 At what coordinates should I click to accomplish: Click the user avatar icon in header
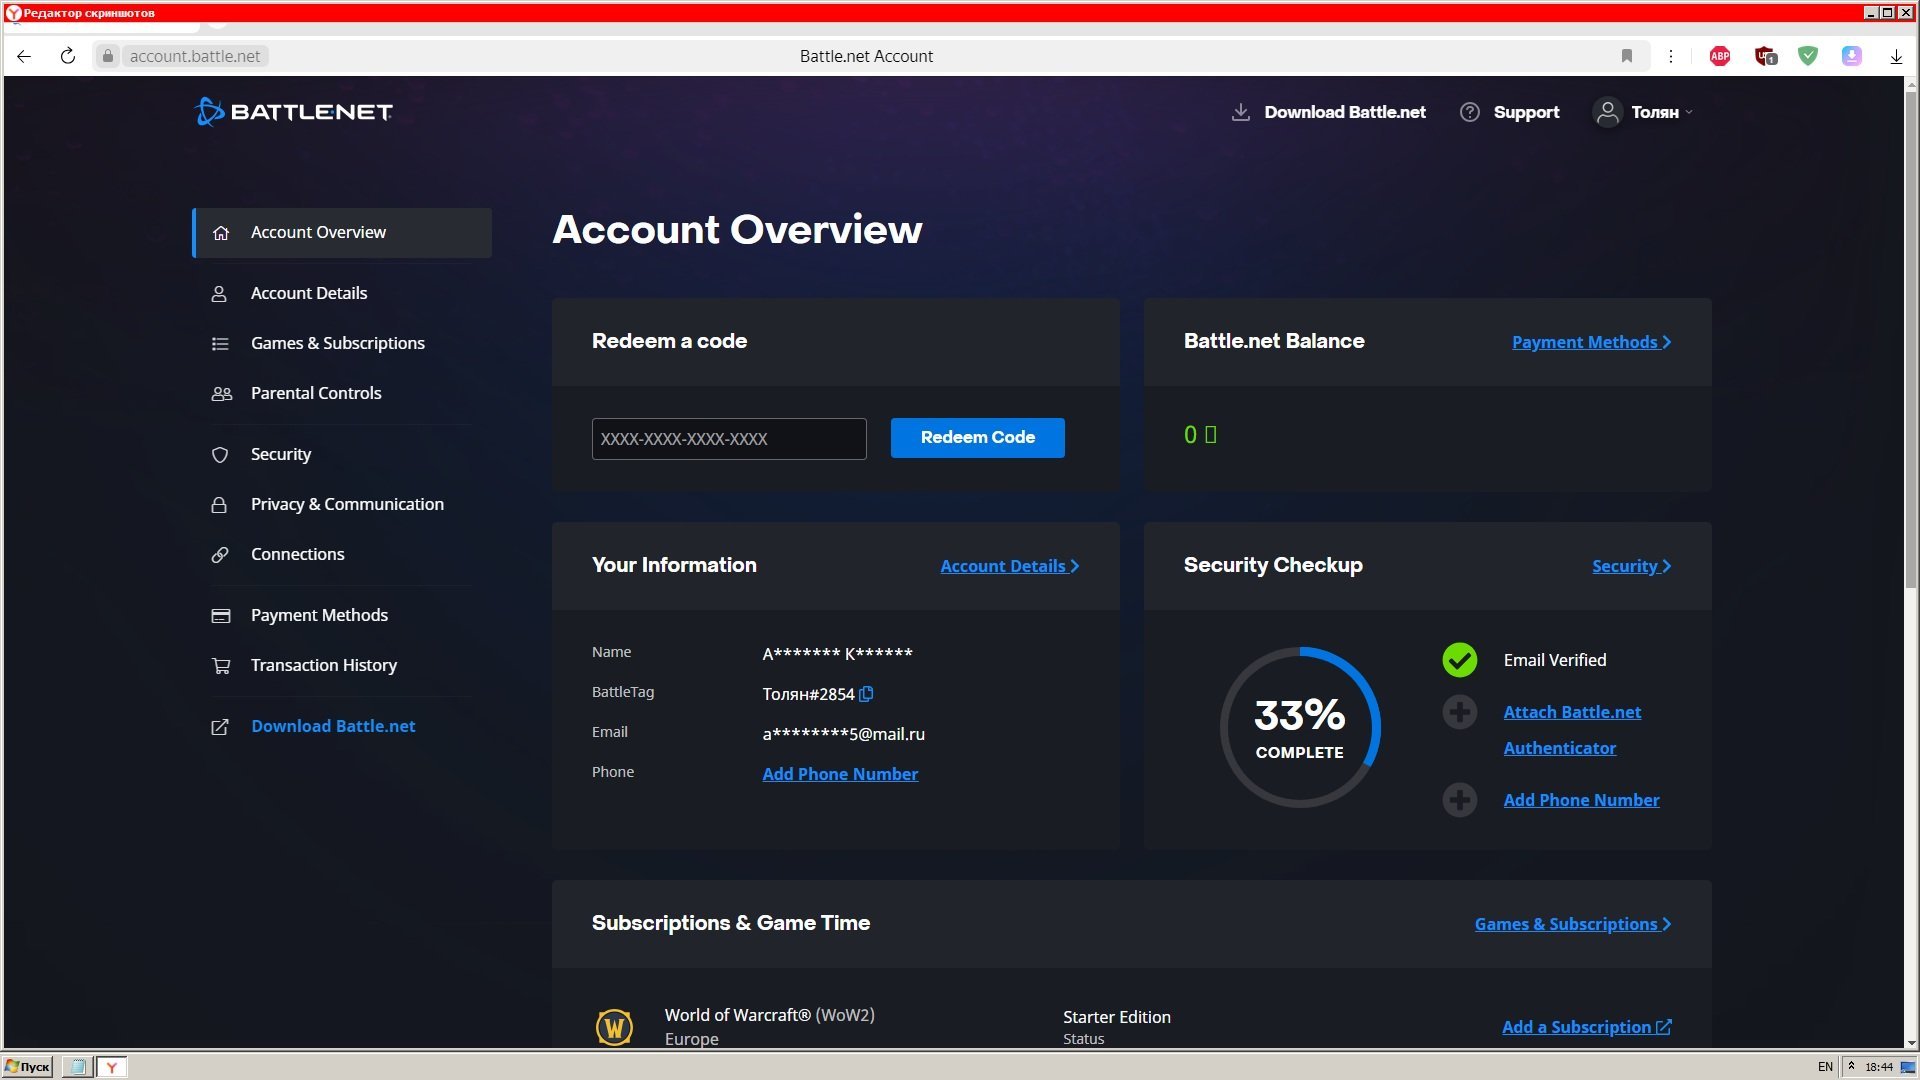pyautogui.click(x=1607, y=112)
